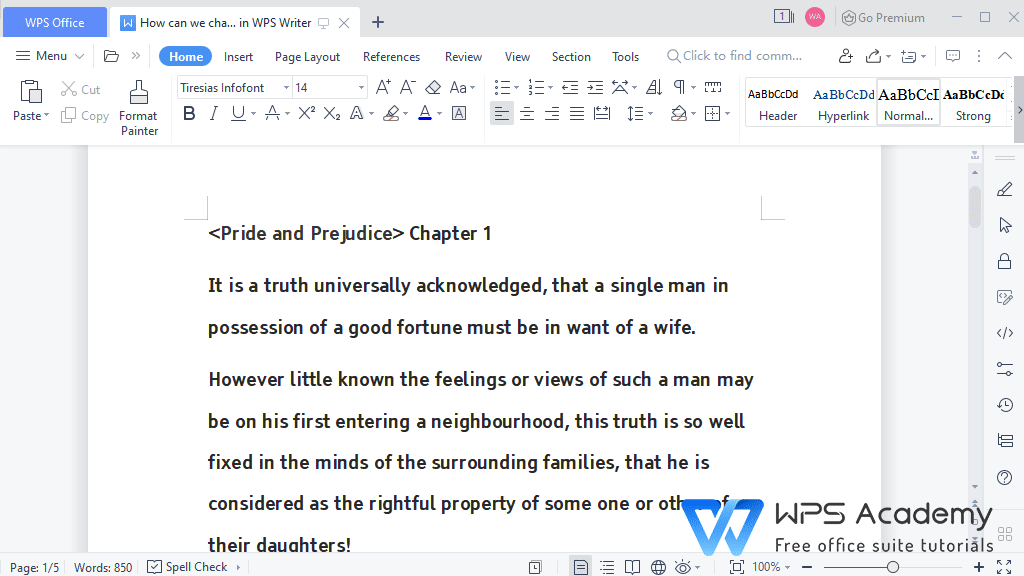This screenshot has width=1024, height=576.
Task: Decrease font size with the A- icon
Action: (408, 87)
